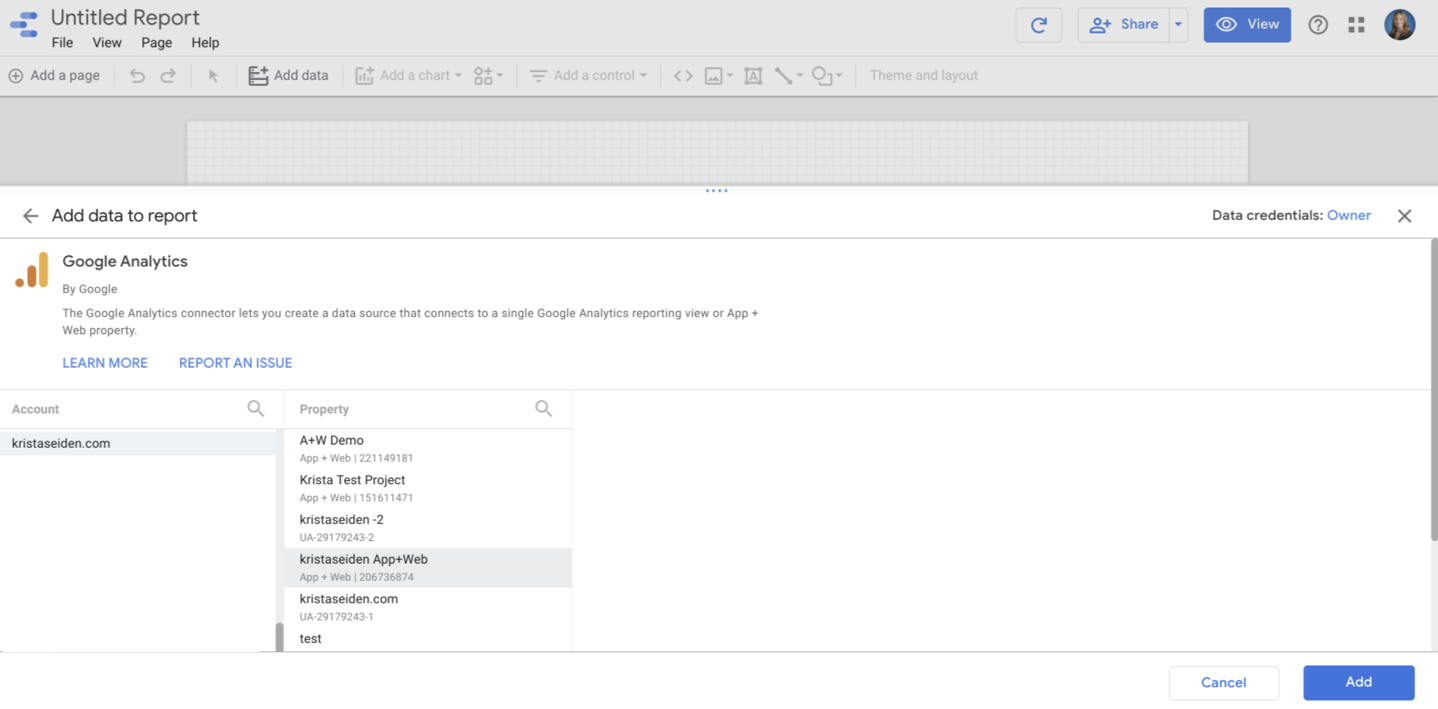Open the LEARN MORE link
Image resolution: width=1438 pixels, height=709 pixels.
(105, 363)
